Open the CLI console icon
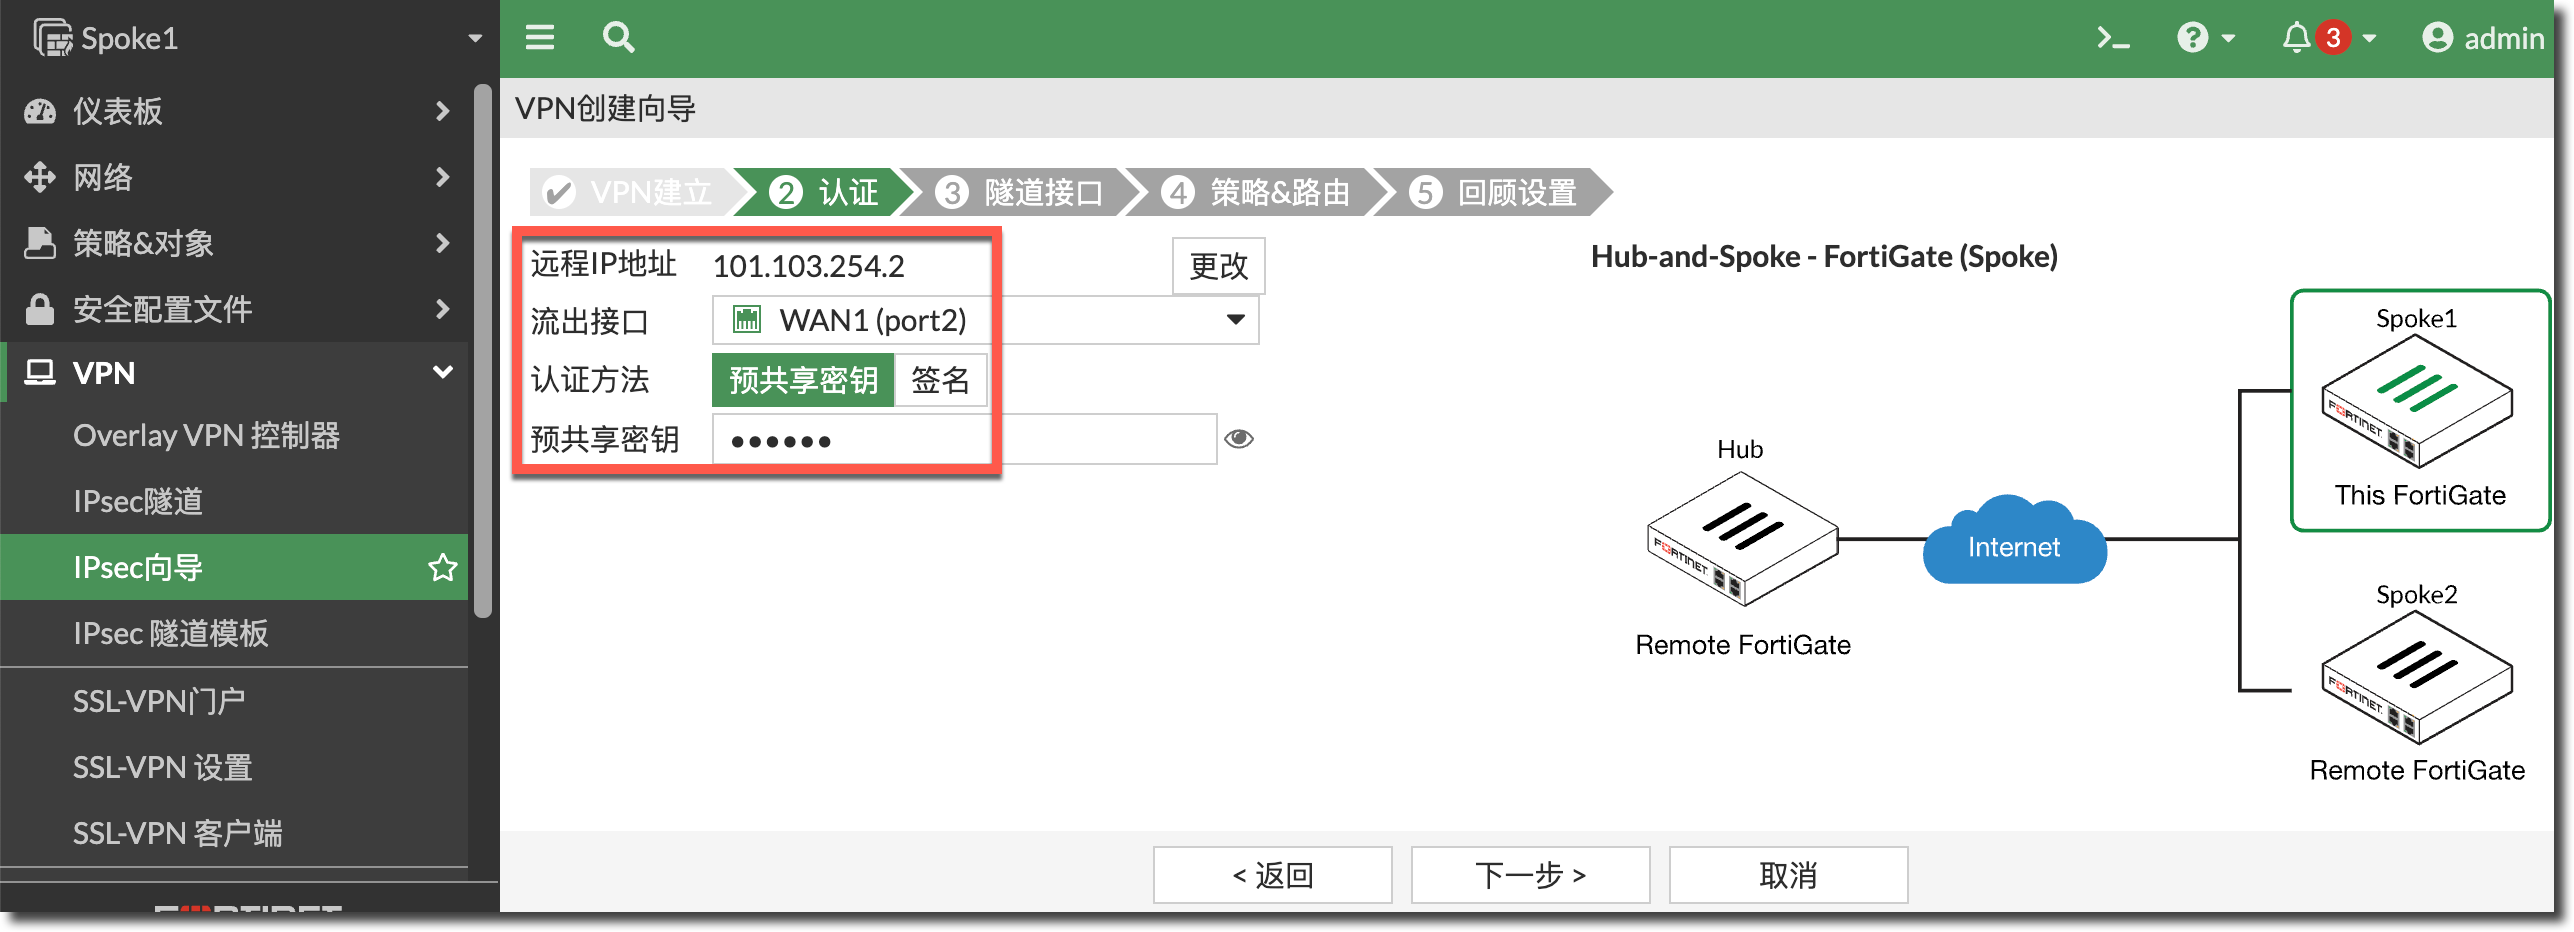The image size is (2574, 932). pos(2112,38)
